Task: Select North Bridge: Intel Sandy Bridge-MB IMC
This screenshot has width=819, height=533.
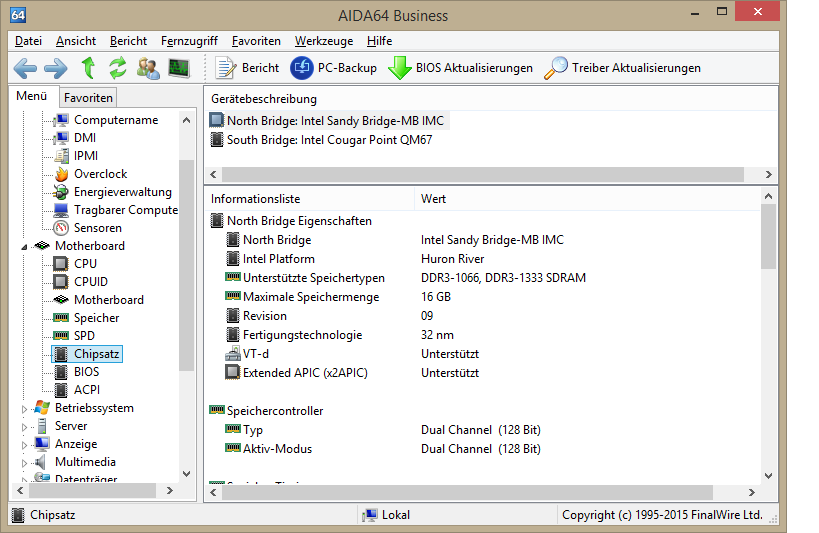Action: coord(329,121)
